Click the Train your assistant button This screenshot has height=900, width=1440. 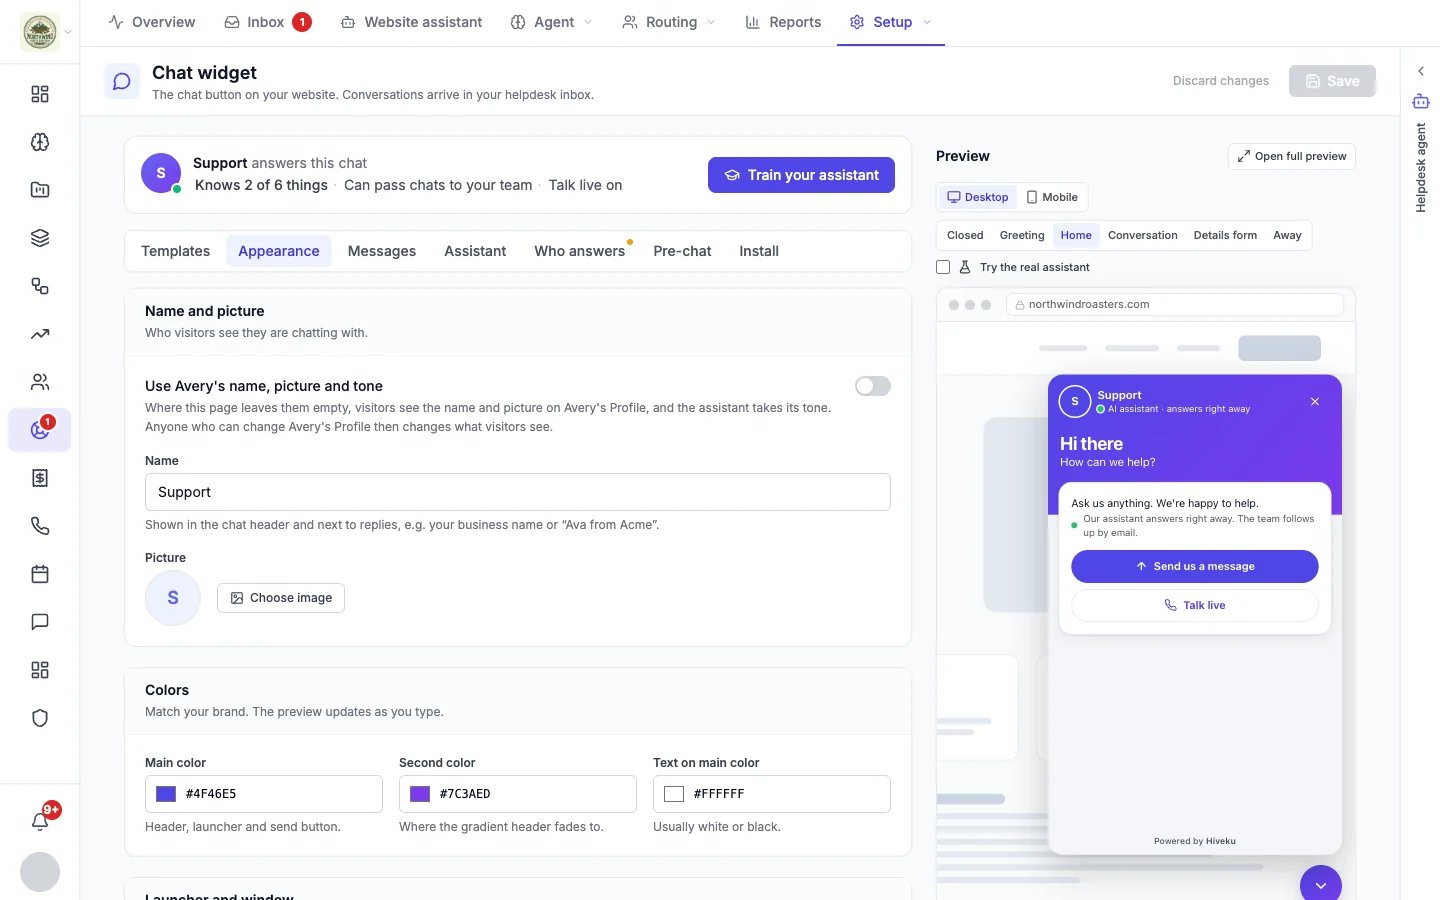(x=801, y=175)
